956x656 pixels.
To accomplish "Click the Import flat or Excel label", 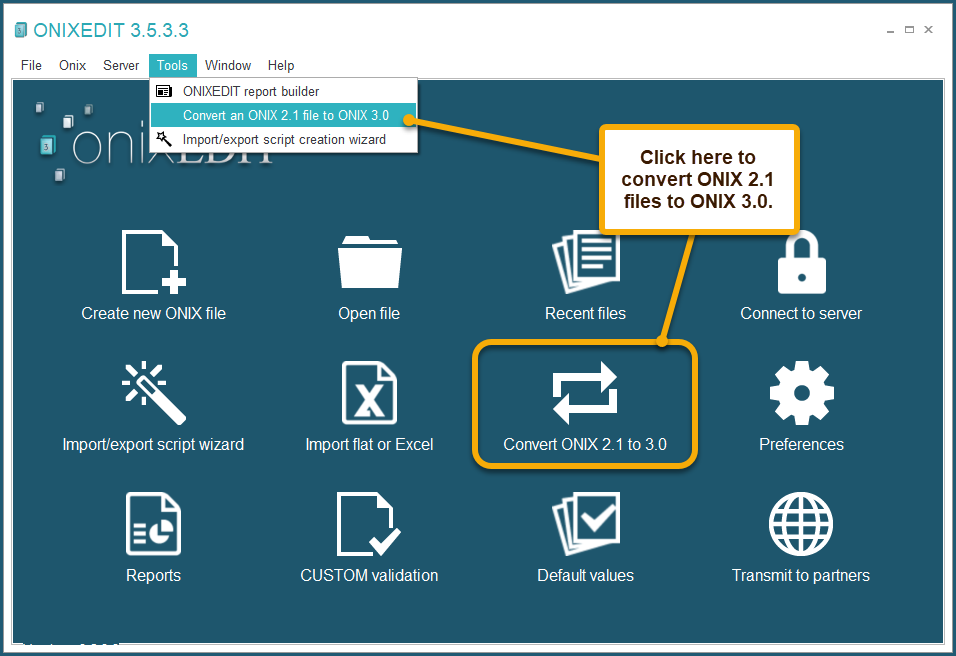I will [x=369, y=444].
